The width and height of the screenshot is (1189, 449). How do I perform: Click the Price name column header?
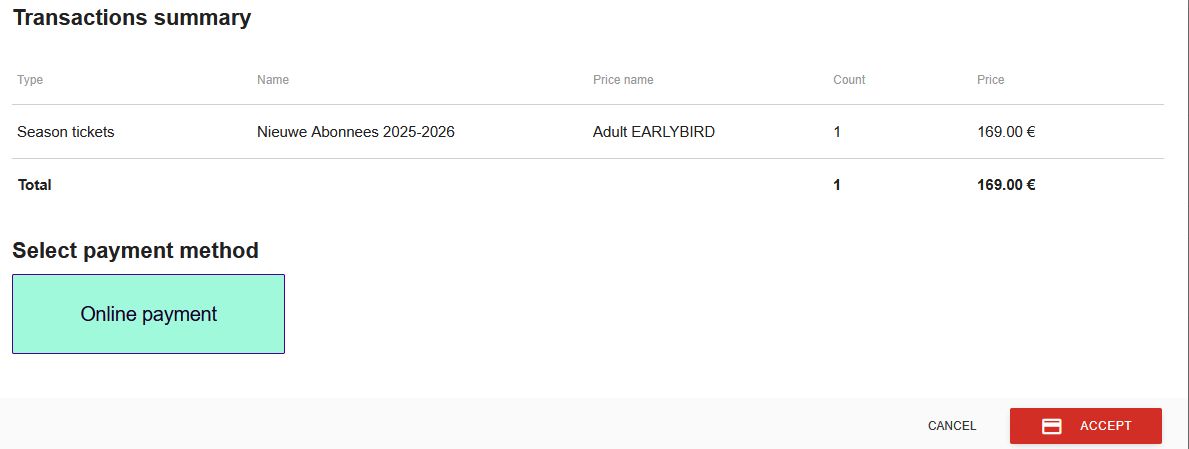pos(623,80)
